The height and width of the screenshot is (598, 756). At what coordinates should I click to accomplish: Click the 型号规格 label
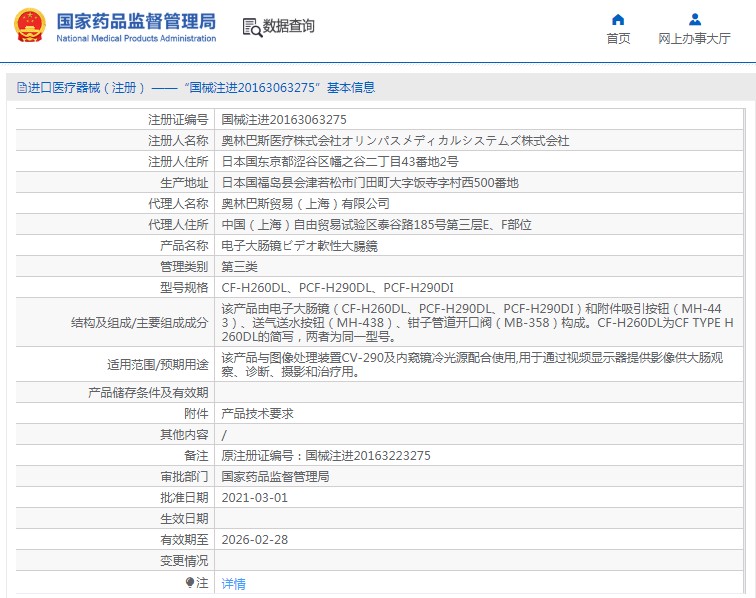click(184, 288)
